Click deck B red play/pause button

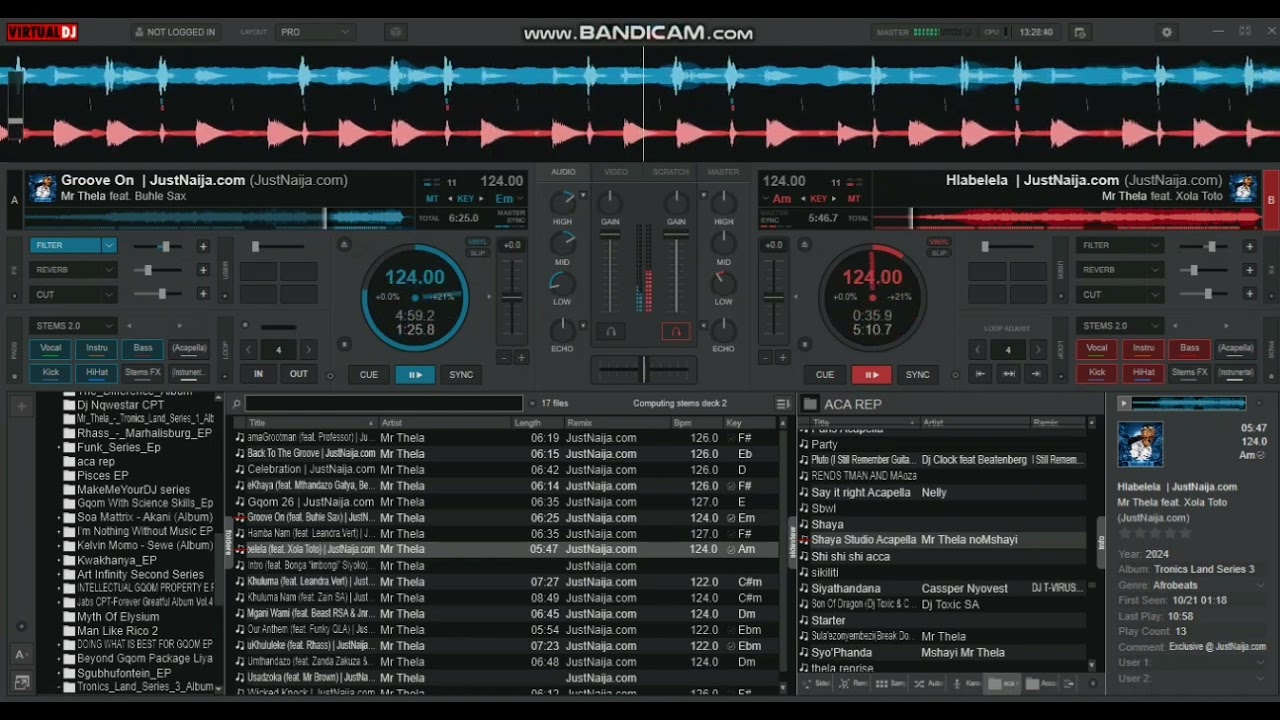pos(871,374)
